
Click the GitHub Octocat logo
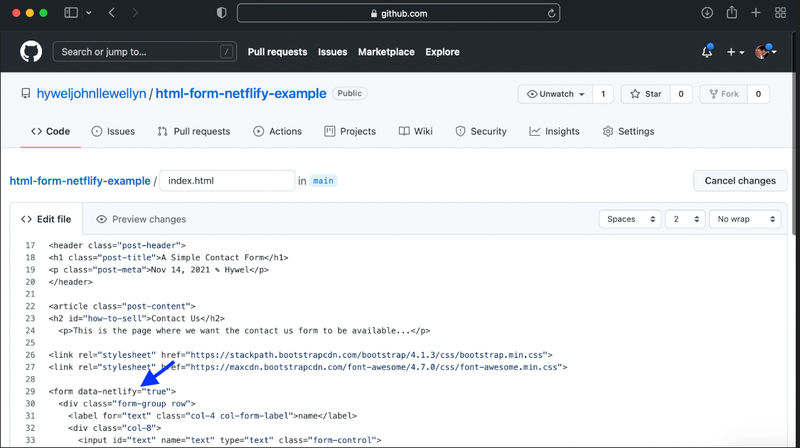point(30,52)
